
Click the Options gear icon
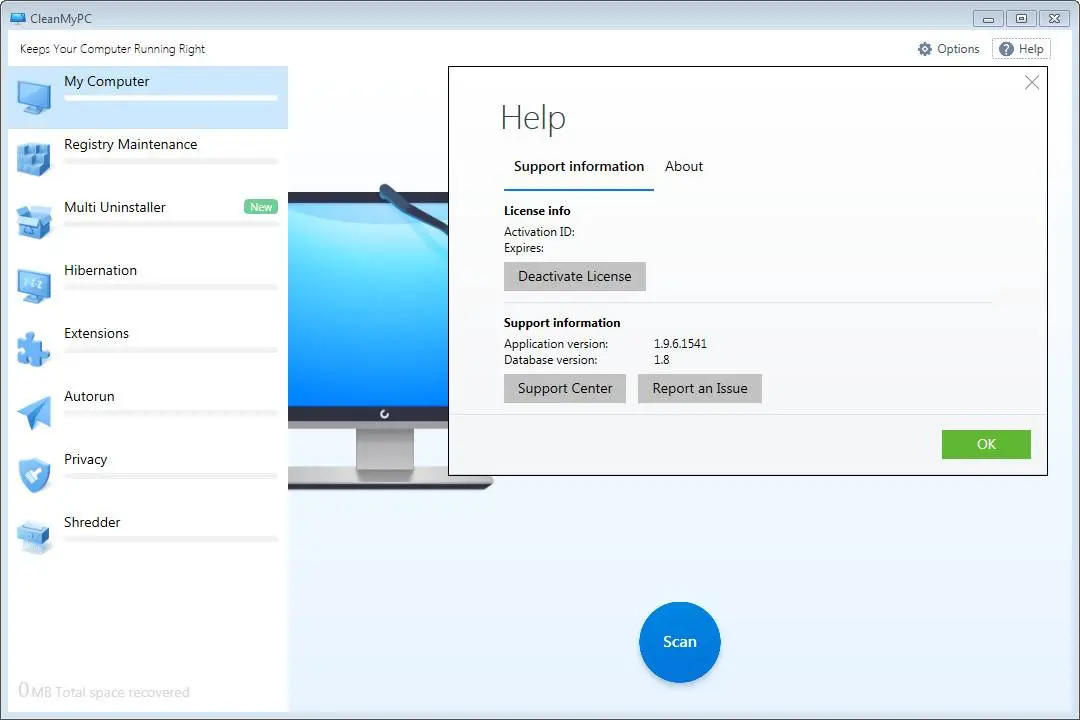click(x=925, y=49)
